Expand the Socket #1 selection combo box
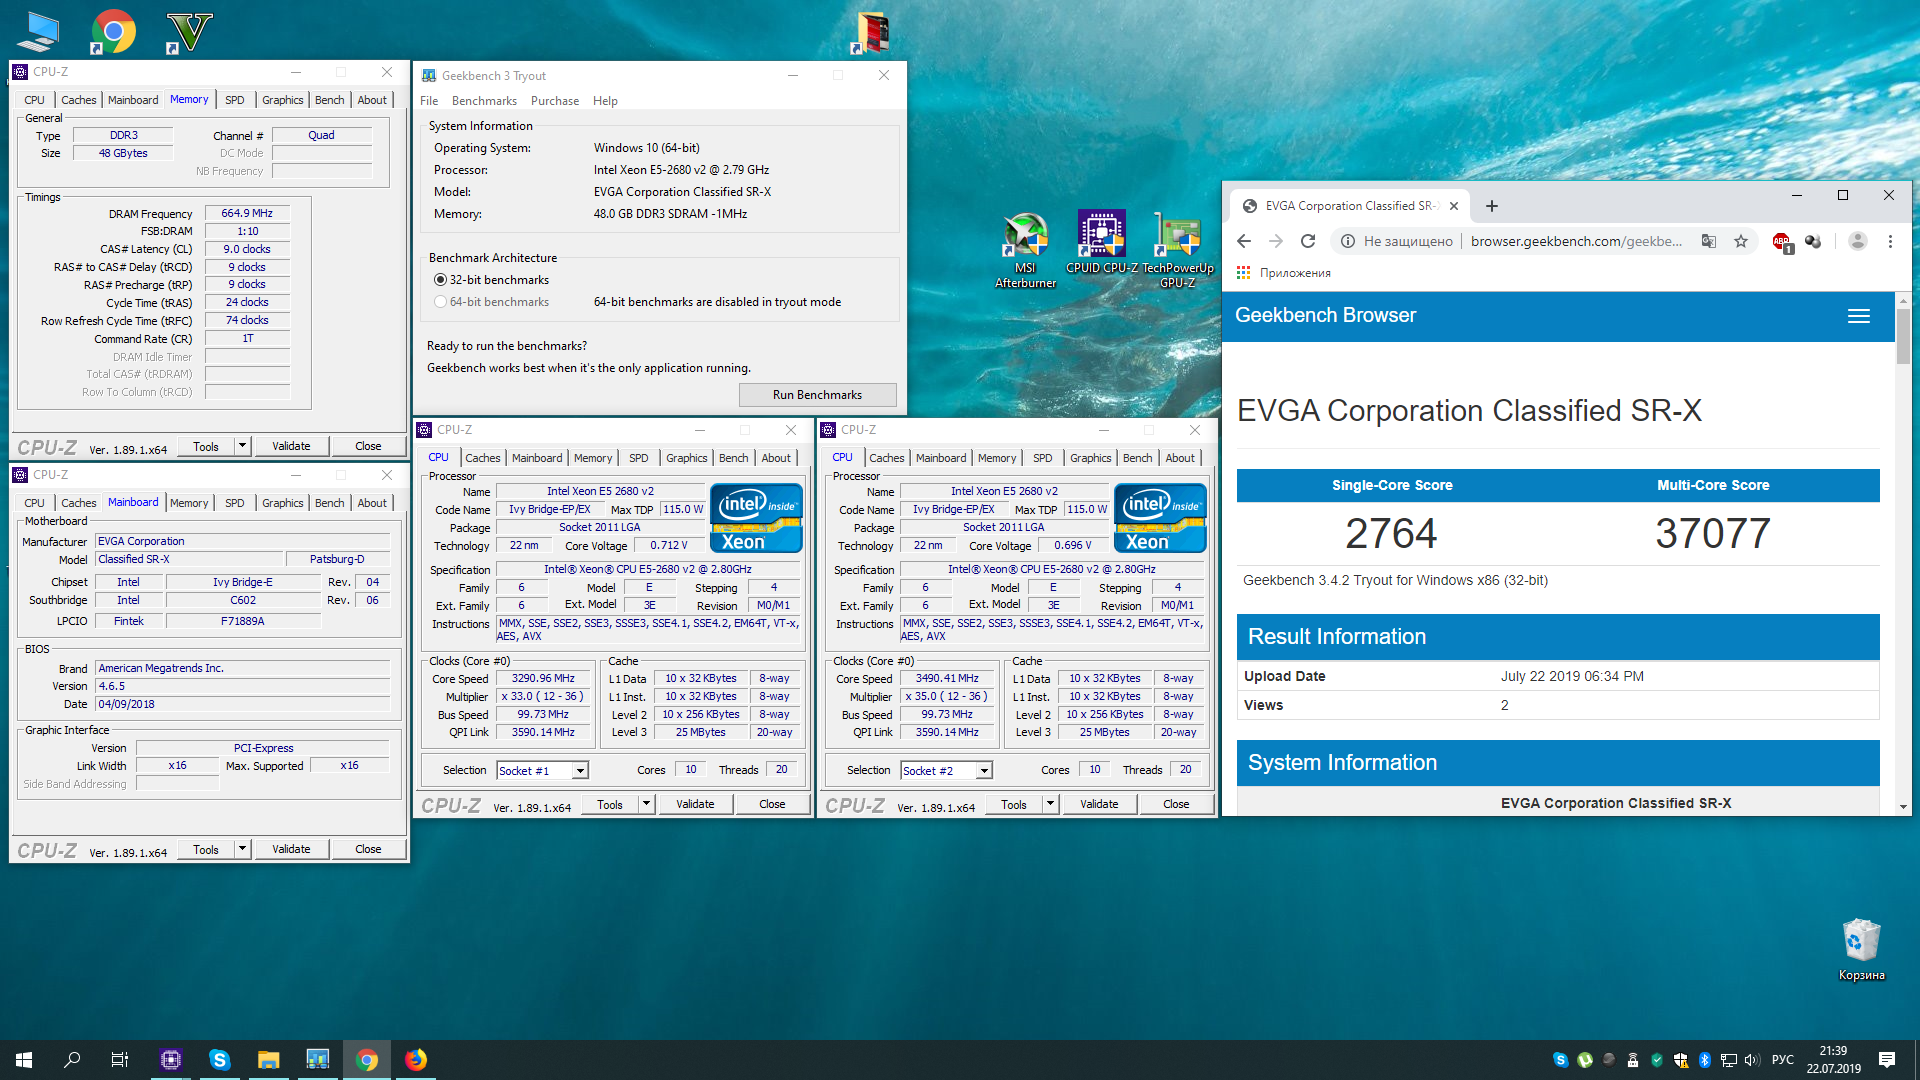 pos(580,771)
